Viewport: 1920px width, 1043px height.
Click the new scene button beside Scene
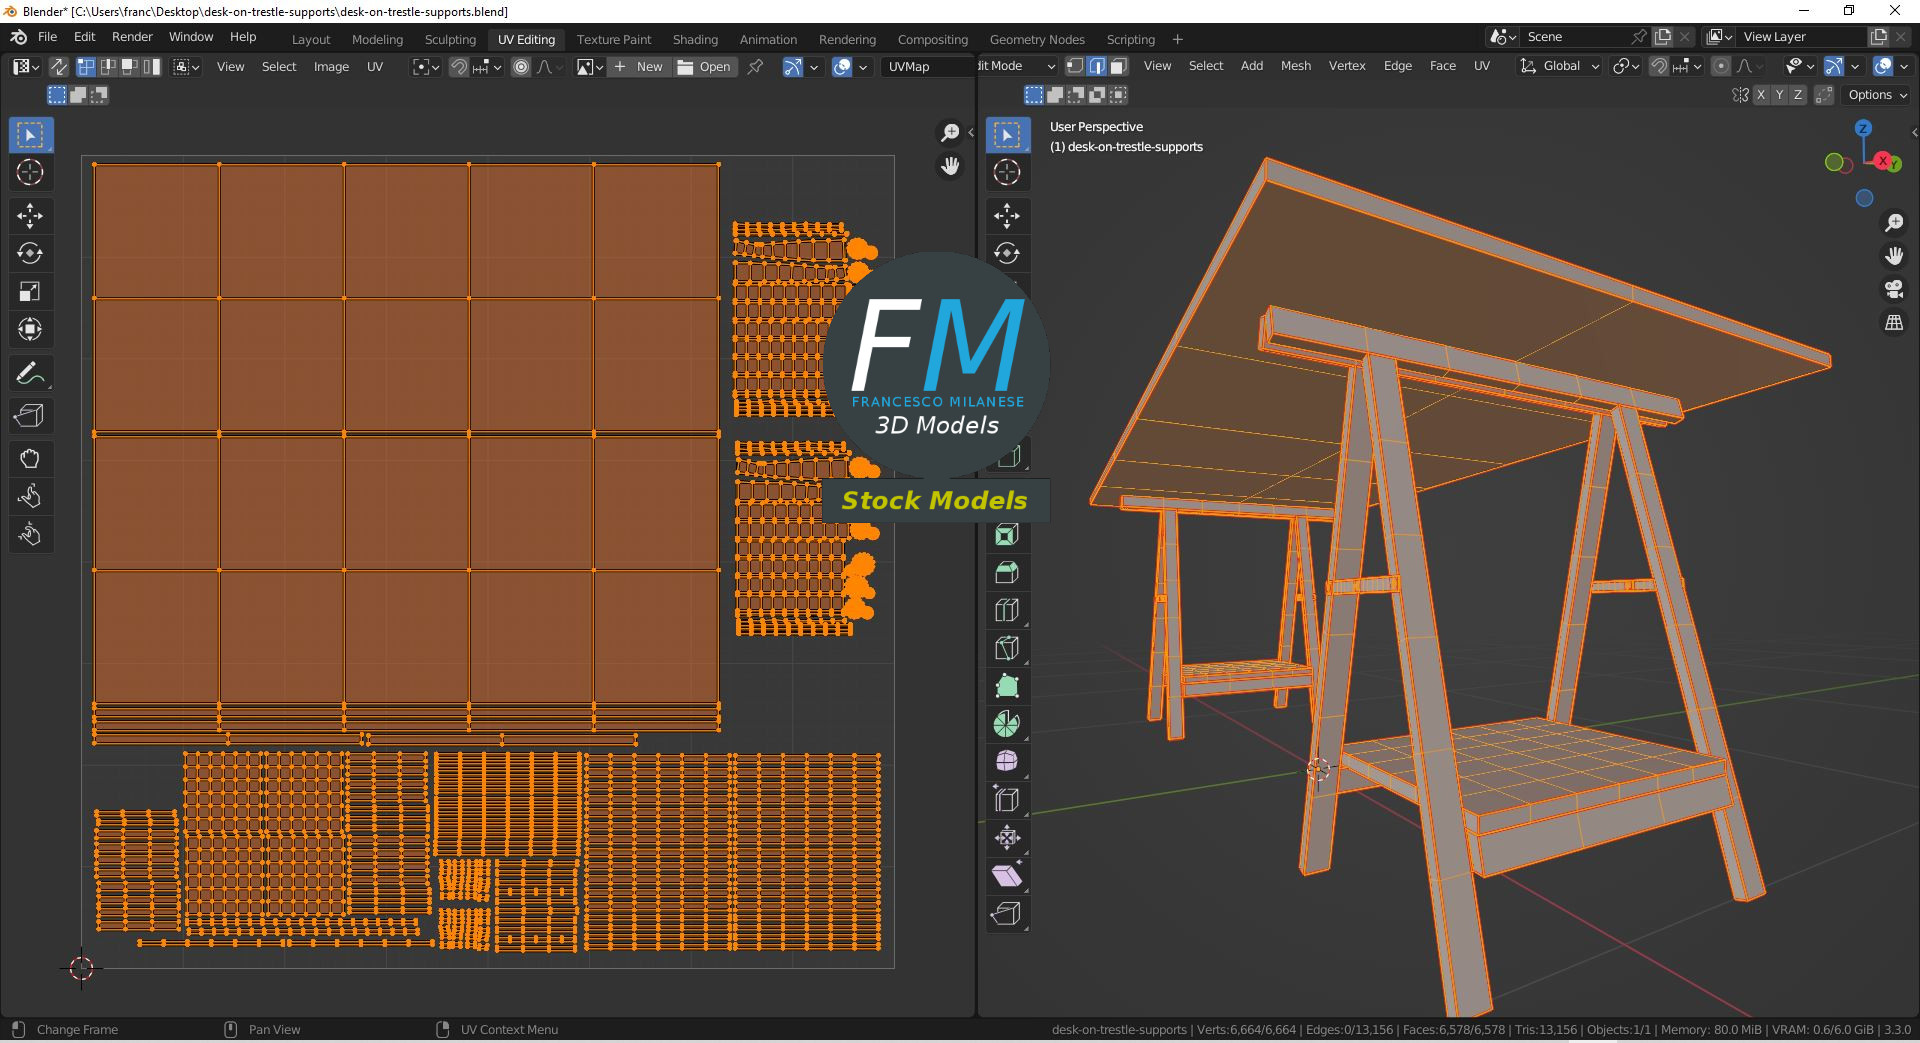[x=1662, y=37]
